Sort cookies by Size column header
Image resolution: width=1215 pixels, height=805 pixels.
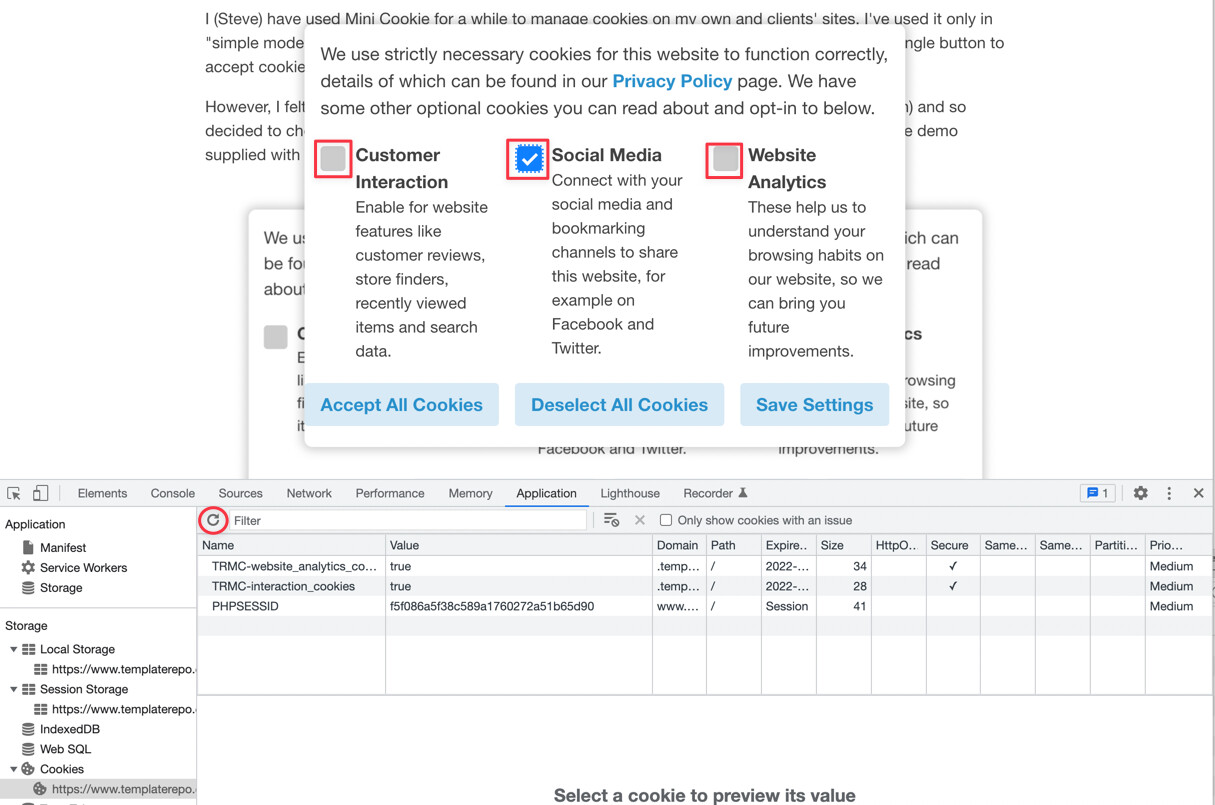(842, 545)
